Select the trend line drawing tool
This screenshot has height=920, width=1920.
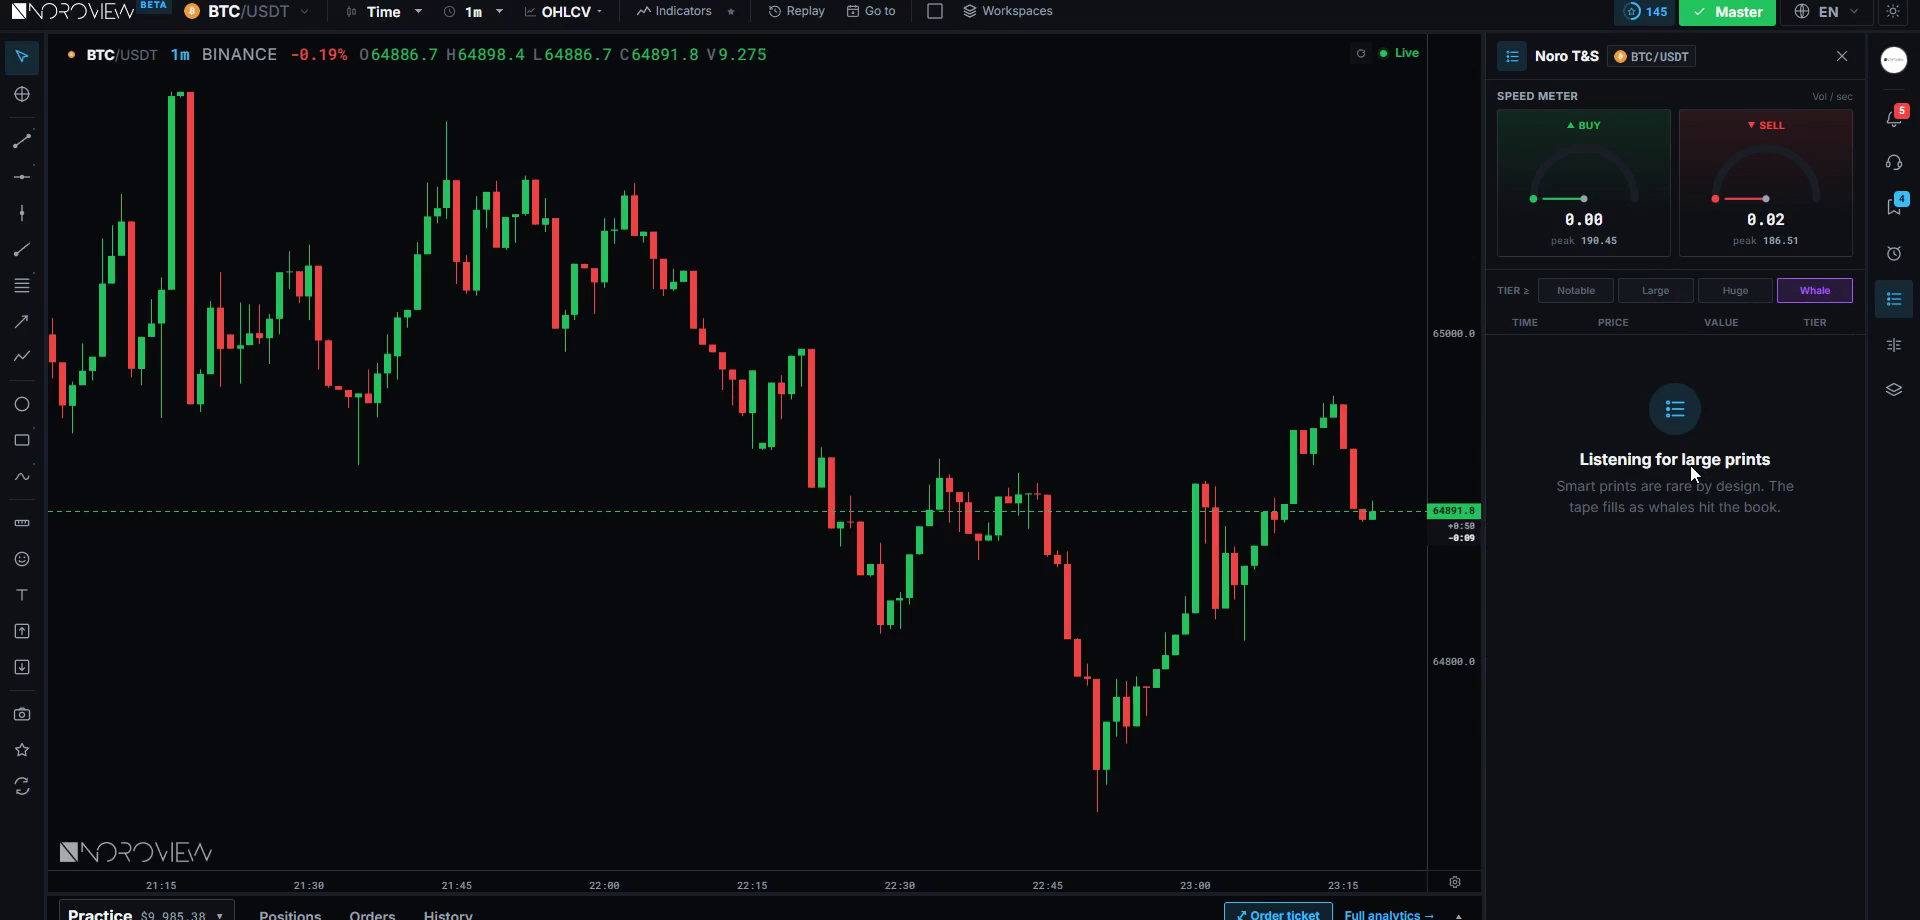(x=22, y=141)
